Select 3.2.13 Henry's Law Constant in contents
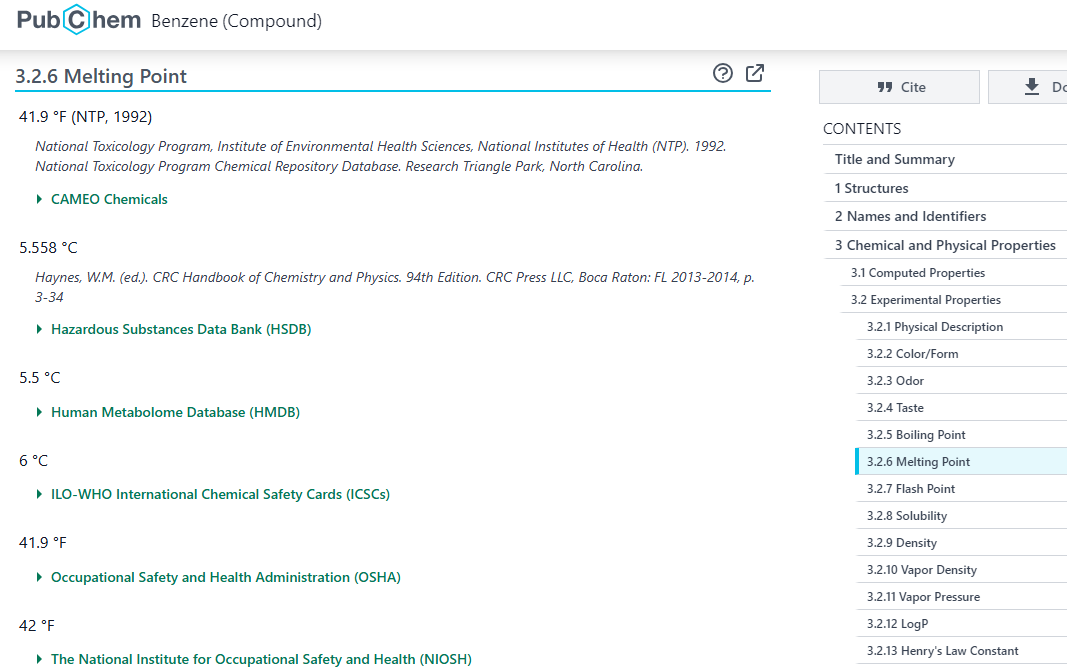The image size is (1067, 671). [x=942, y=651]
